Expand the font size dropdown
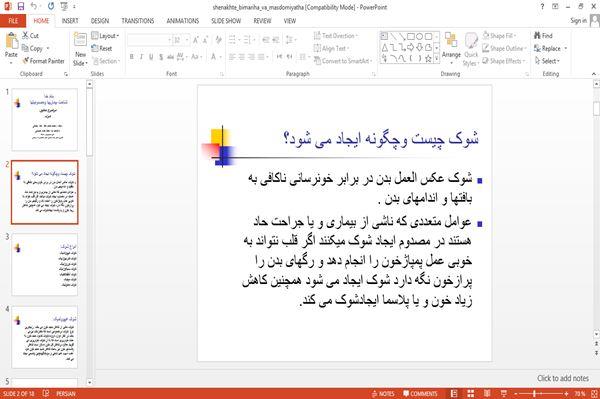 pos(187,40)
